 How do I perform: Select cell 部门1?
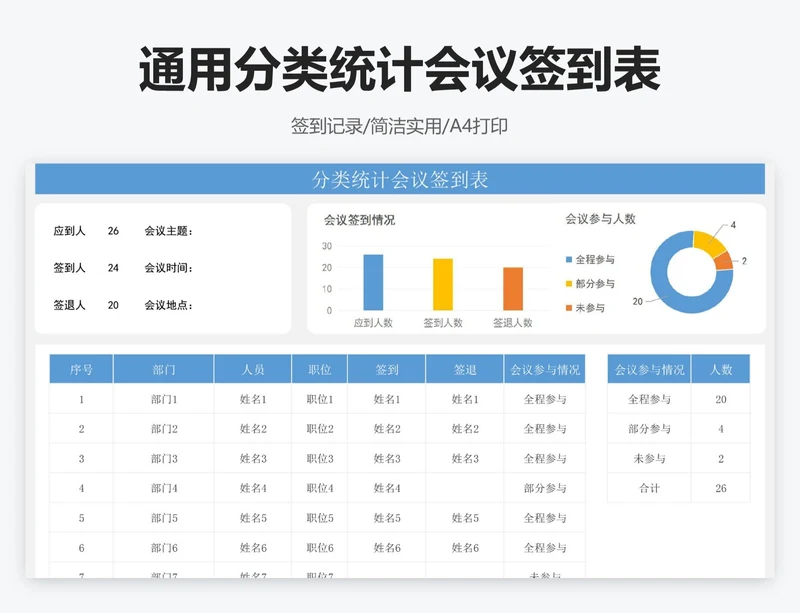[164, 399]
